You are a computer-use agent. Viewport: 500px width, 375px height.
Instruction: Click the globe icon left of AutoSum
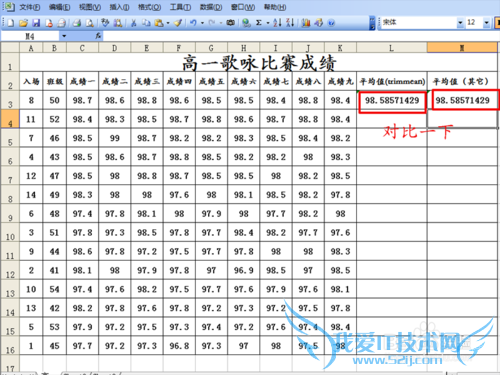click(x=246, y=23)
